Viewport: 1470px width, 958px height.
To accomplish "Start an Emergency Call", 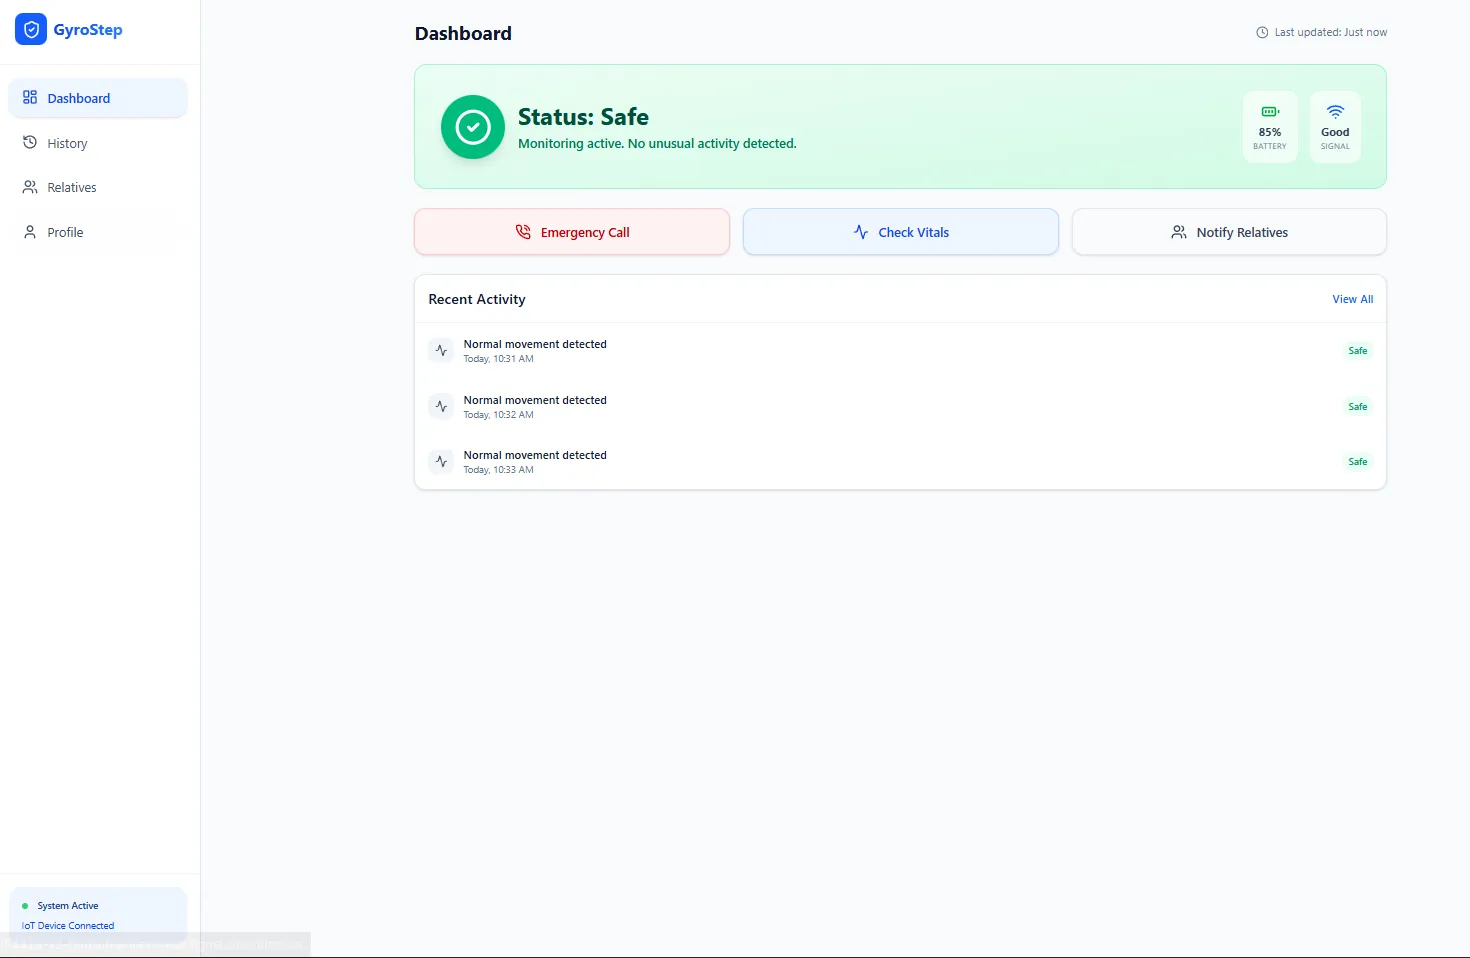I will point(572,232).
